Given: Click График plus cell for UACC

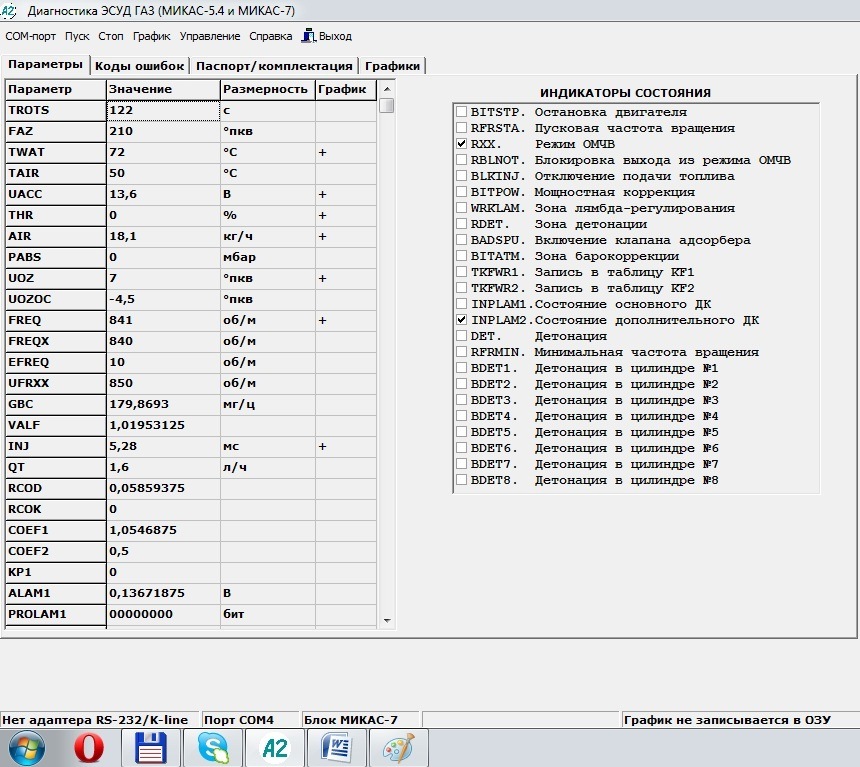Looking at the screenshot, I should point(346,194).
